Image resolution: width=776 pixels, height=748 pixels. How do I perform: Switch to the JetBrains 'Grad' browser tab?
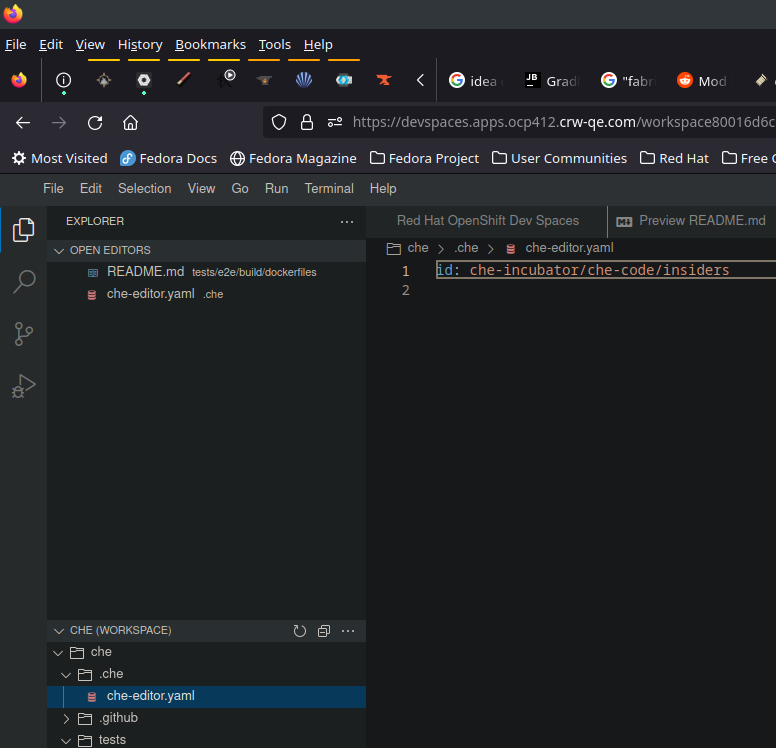[552, 81]
